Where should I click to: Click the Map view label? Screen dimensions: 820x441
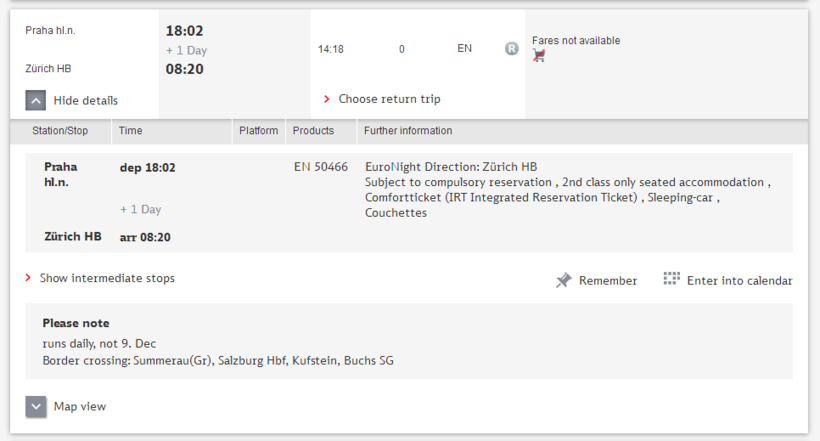[x=80, y=406]
